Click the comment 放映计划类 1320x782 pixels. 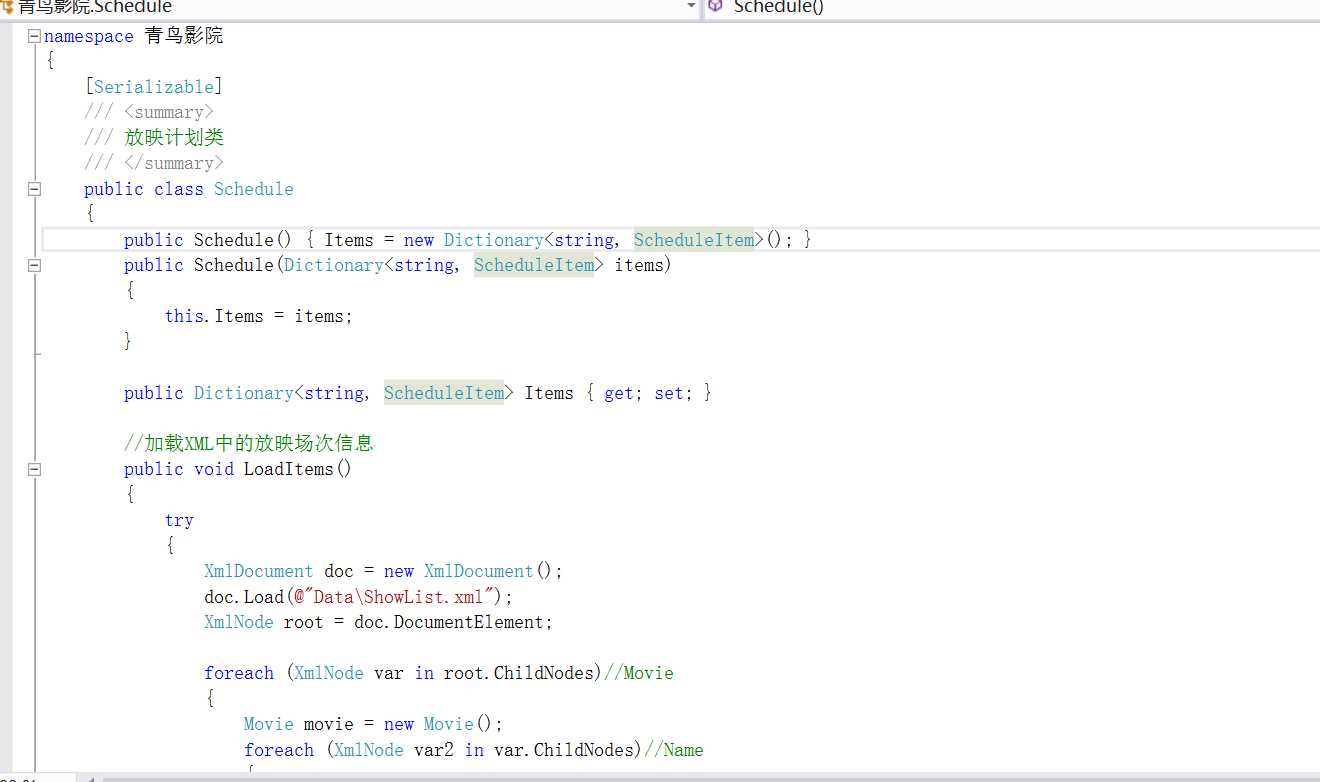coord(174,138)
